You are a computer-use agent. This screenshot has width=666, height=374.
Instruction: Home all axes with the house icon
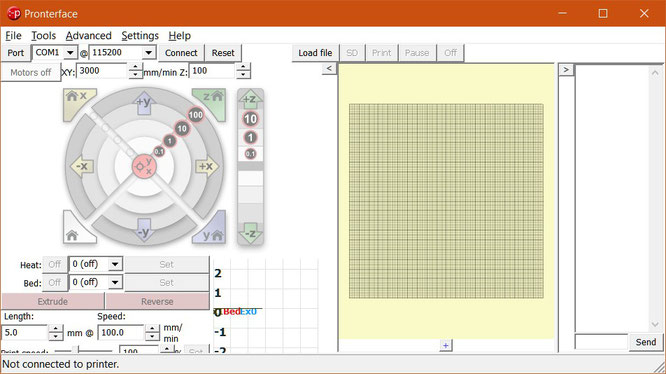(x=76, y=231)
